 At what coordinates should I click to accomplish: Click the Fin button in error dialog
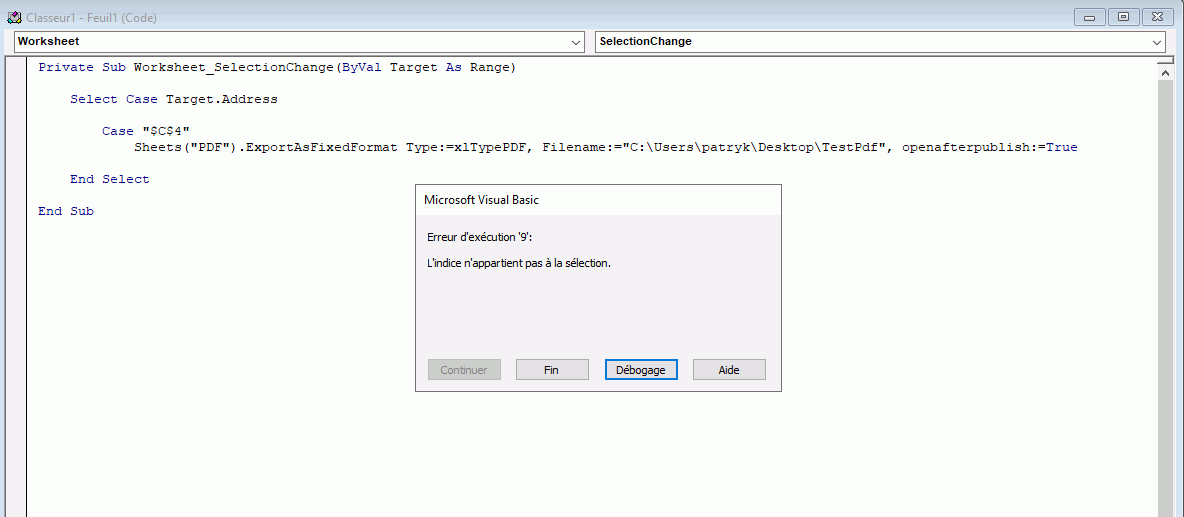552,370
